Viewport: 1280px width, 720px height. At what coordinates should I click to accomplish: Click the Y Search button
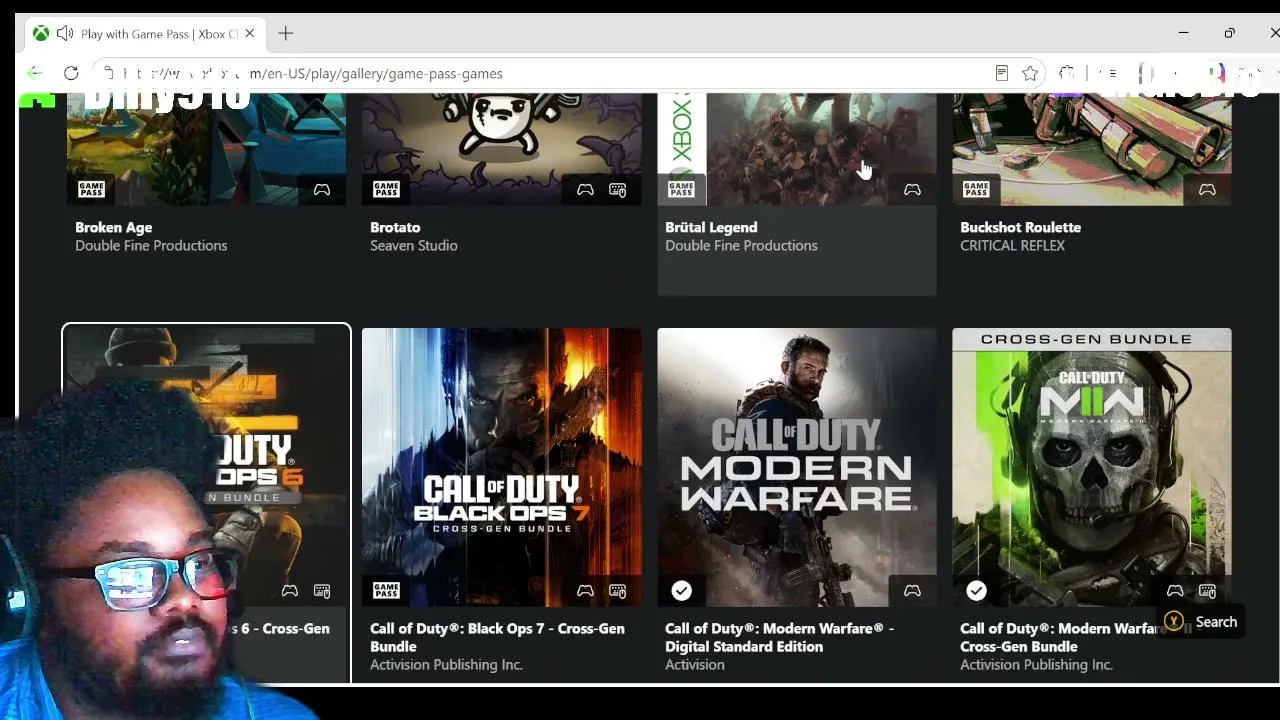tap(1201, 622)
